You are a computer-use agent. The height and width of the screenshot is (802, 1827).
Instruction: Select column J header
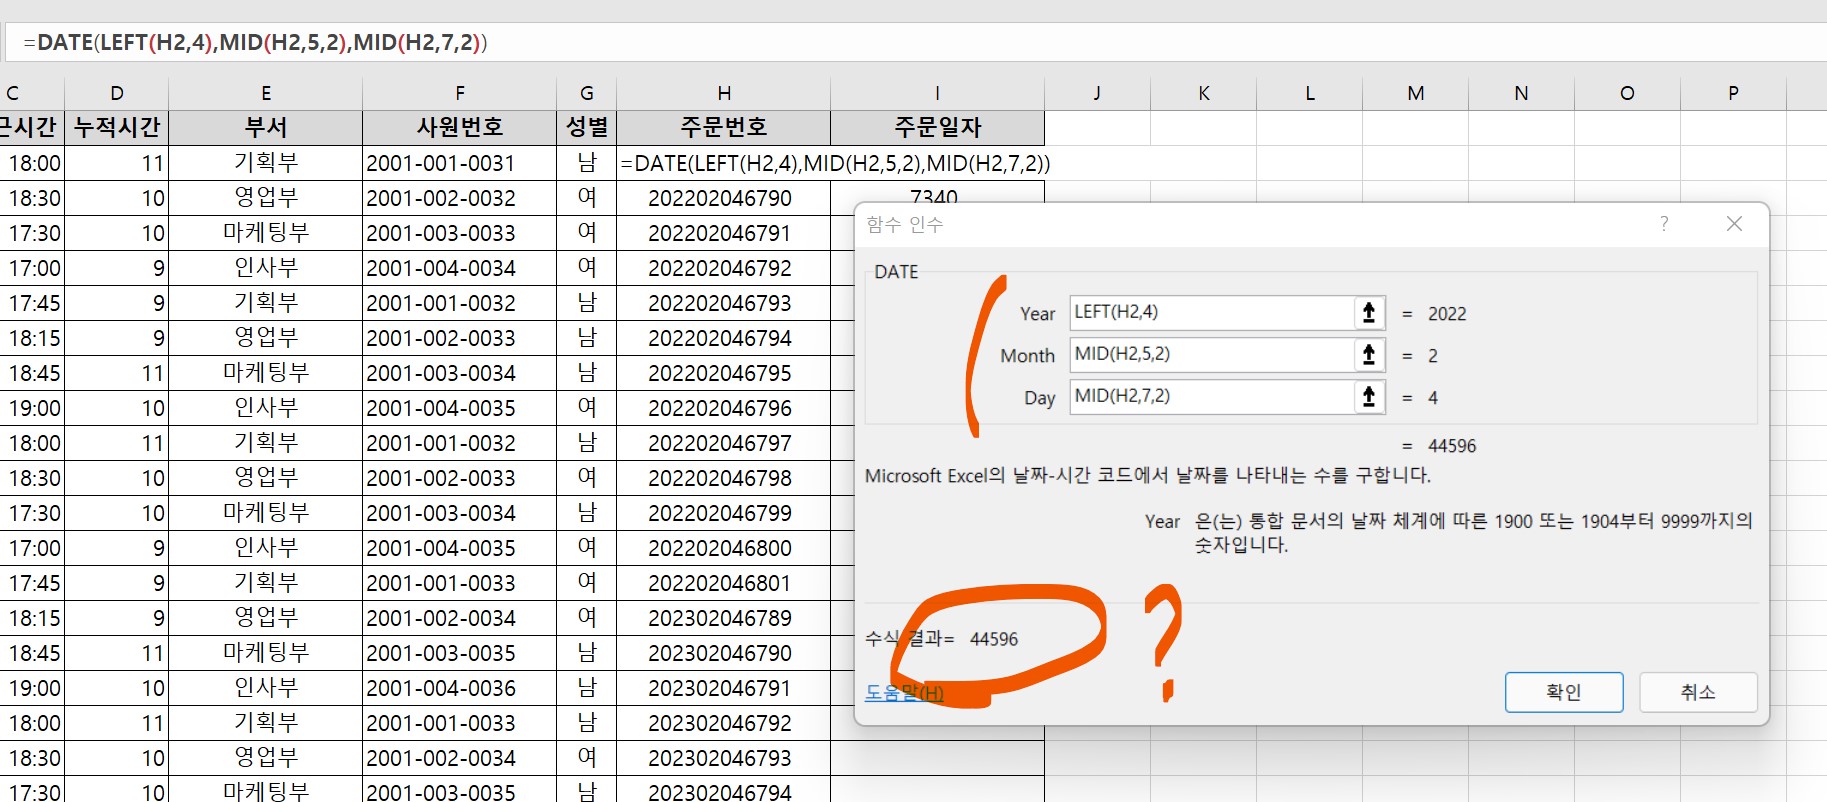[x=1097, y=93]
